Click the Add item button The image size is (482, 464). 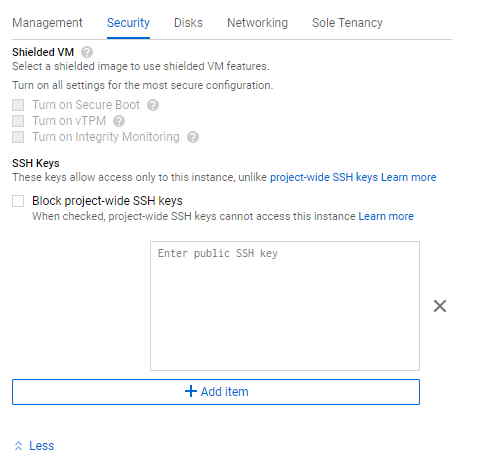(216, 392)
